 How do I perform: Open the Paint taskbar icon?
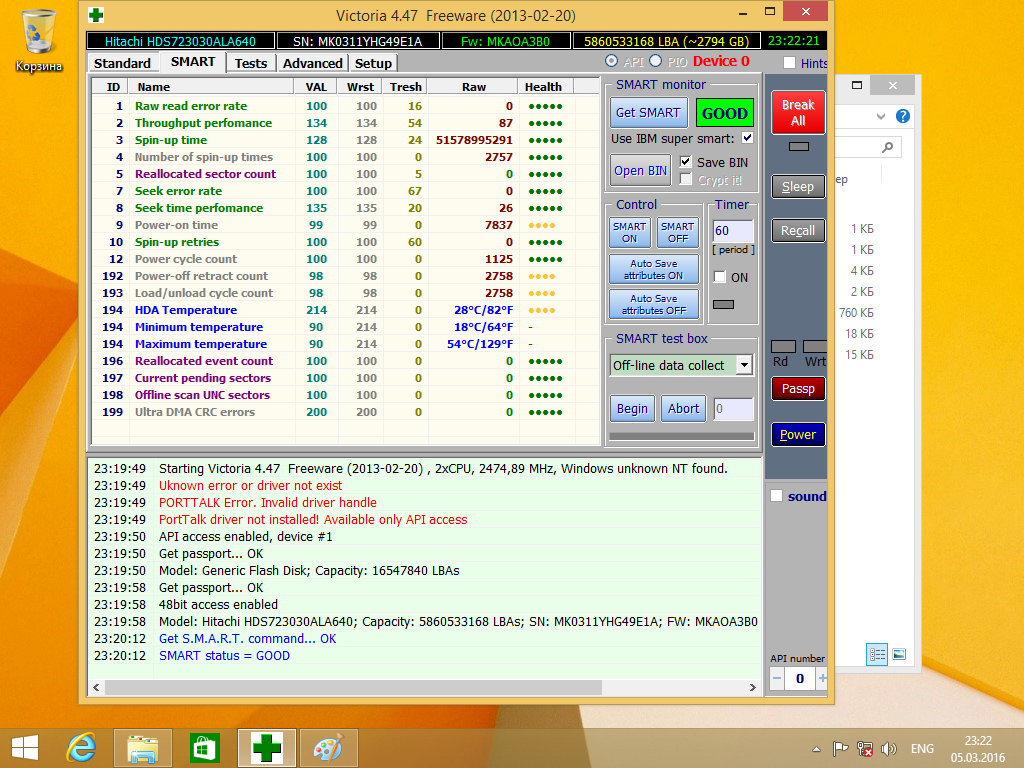(x=328, y=748)
